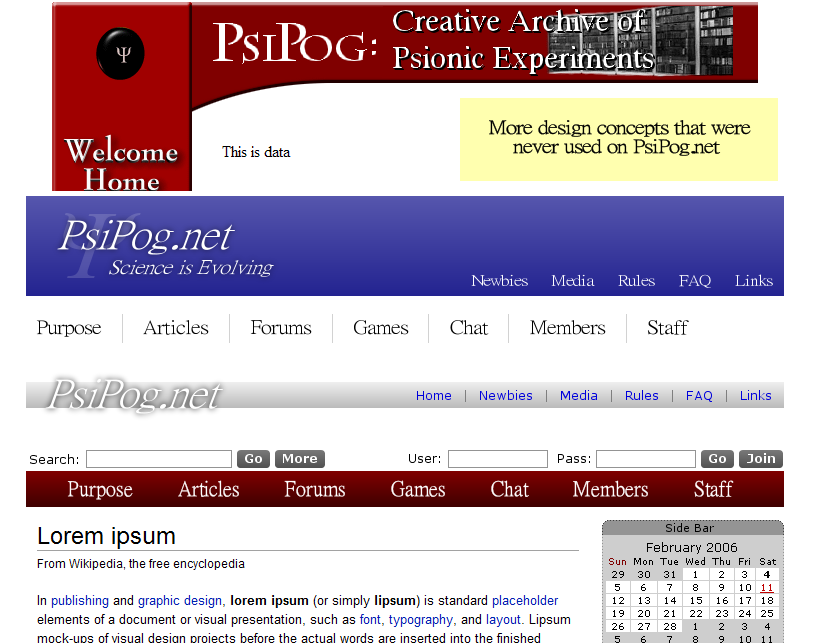Open Games in the dark red menu bar
The width and height of the screenshot is (815, 643).
point(418,490)
